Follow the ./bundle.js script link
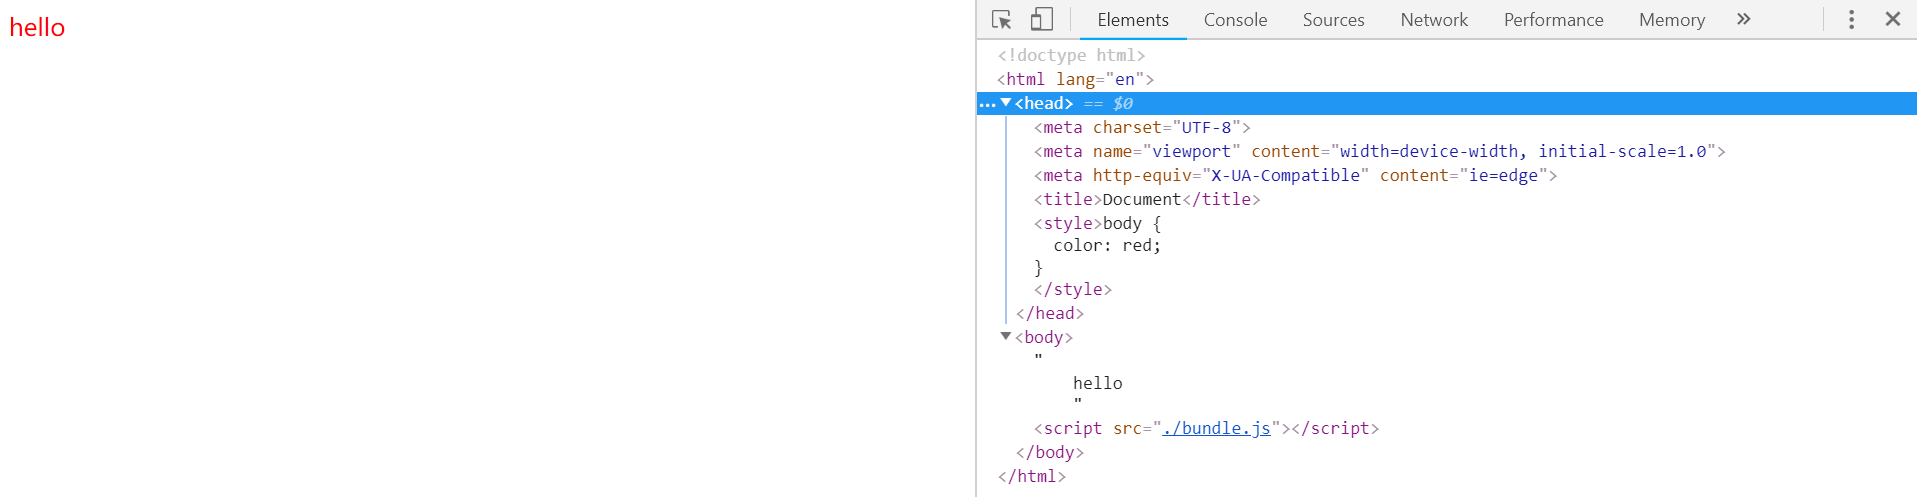This screenshot has height=497, width=1917. [x=1216, y=428]
